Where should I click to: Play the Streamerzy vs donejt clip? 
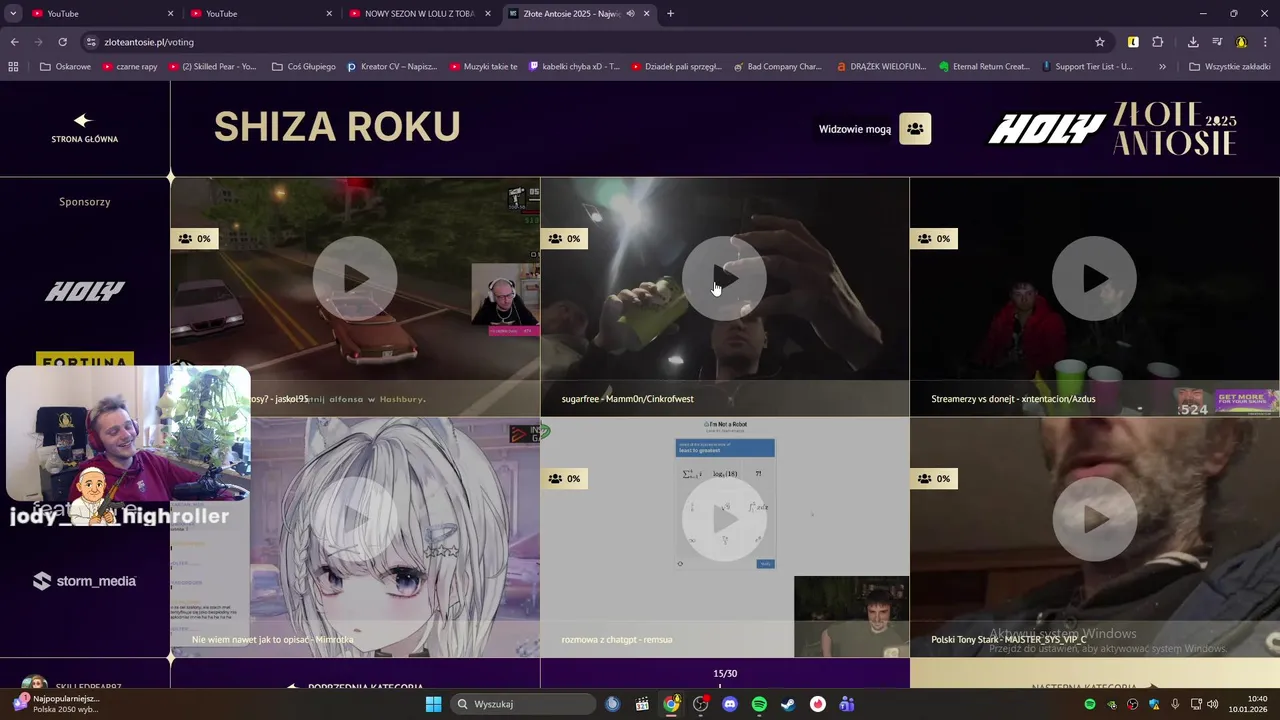[x=1095, y=279]
